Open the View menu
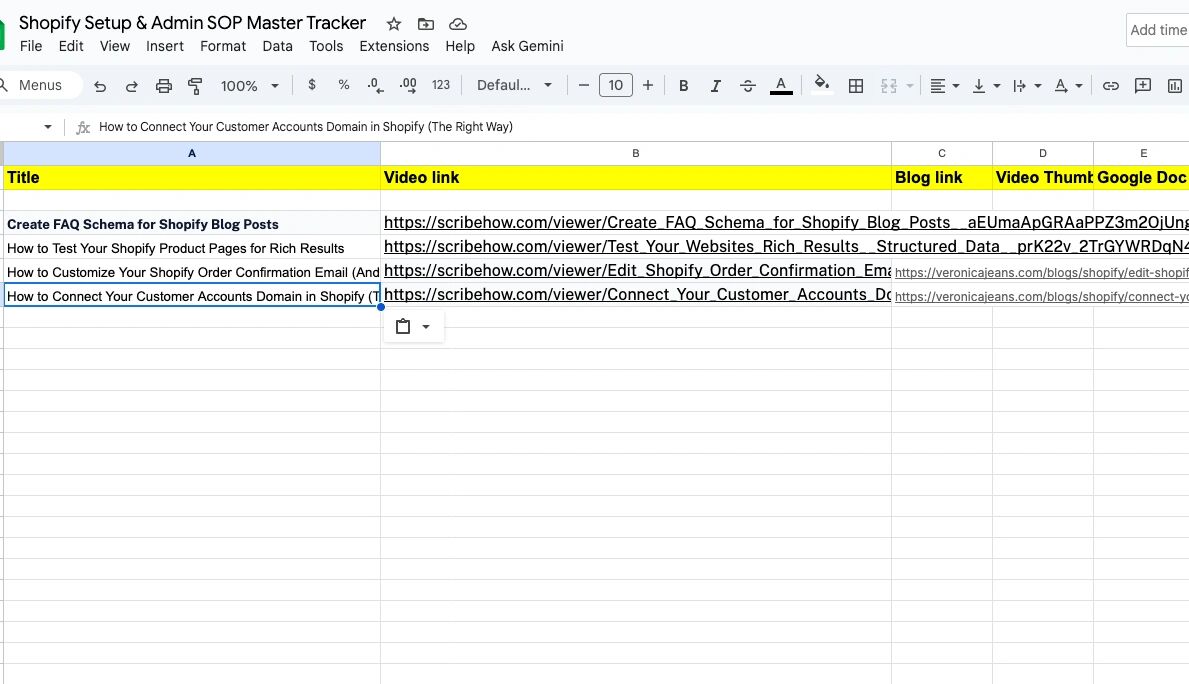The height and width of the screenshot is (684, 1189). 115,46
